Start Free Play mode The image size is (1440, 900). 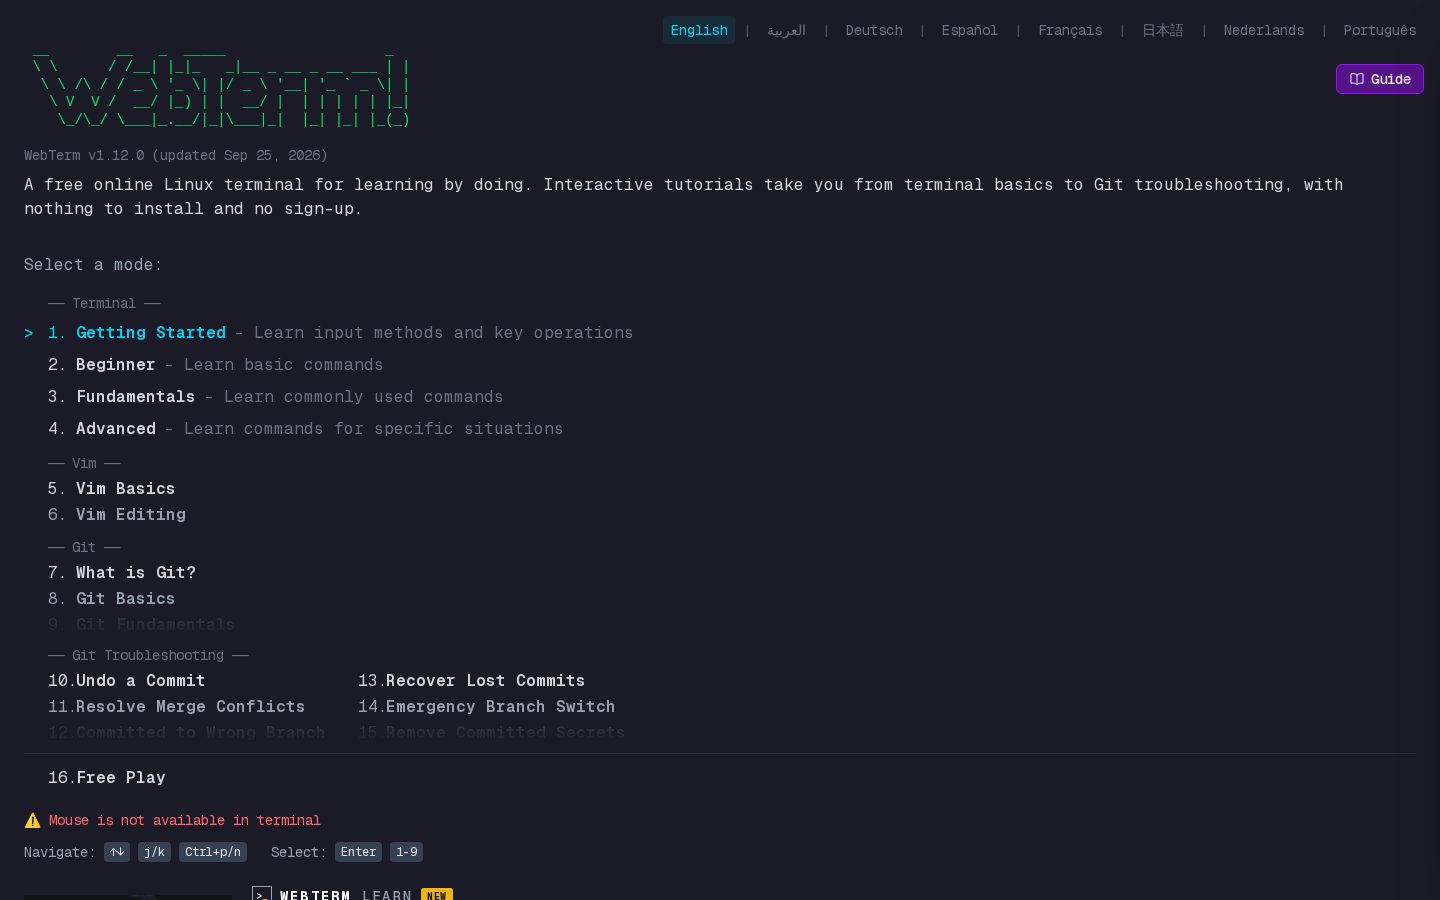pyautogui.click(x=106, y=777)
